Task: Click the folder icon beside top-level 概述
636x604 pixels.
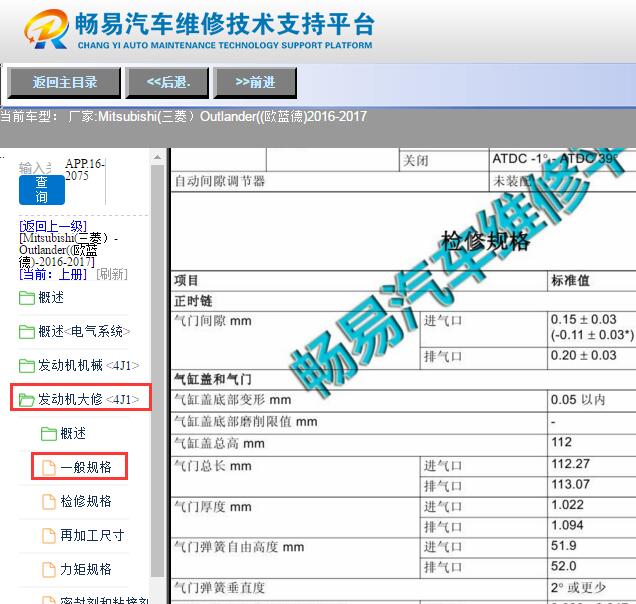Action: (27, 298)
